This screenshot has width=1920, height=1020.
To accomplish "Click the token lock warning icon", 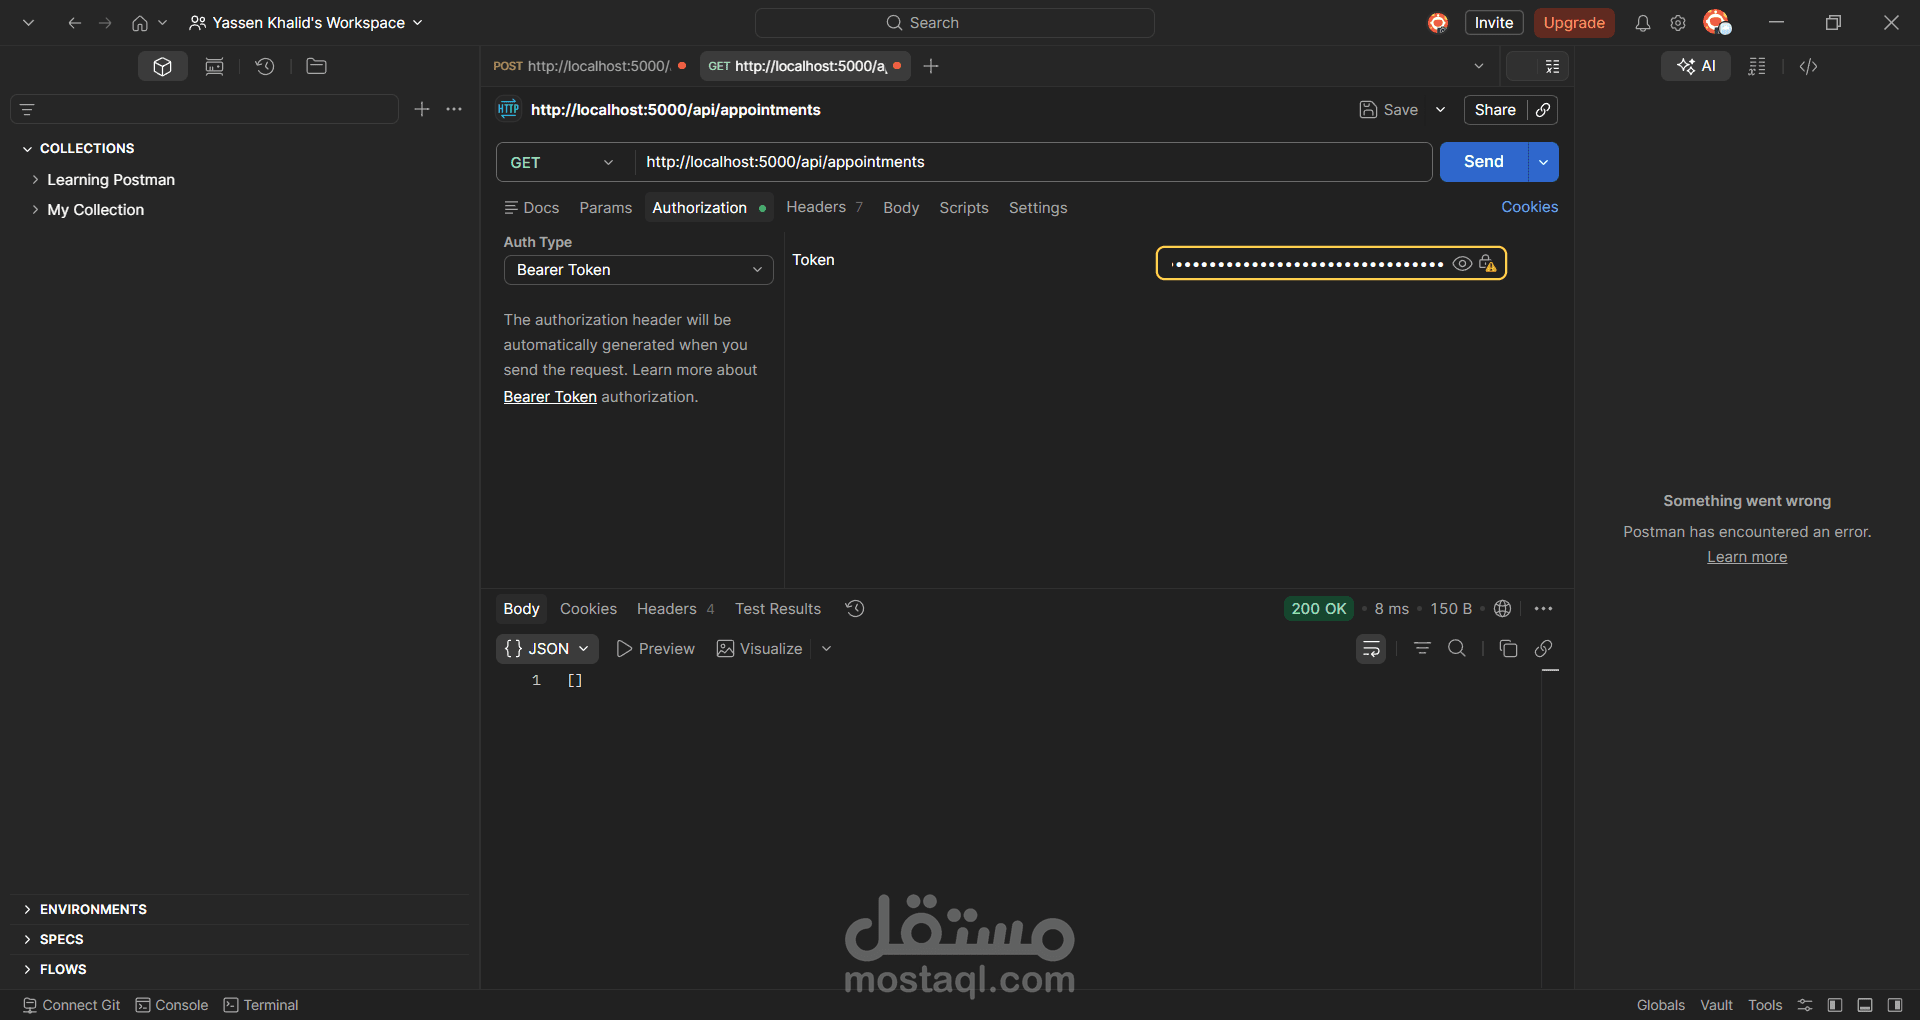I will point(1488,264).
